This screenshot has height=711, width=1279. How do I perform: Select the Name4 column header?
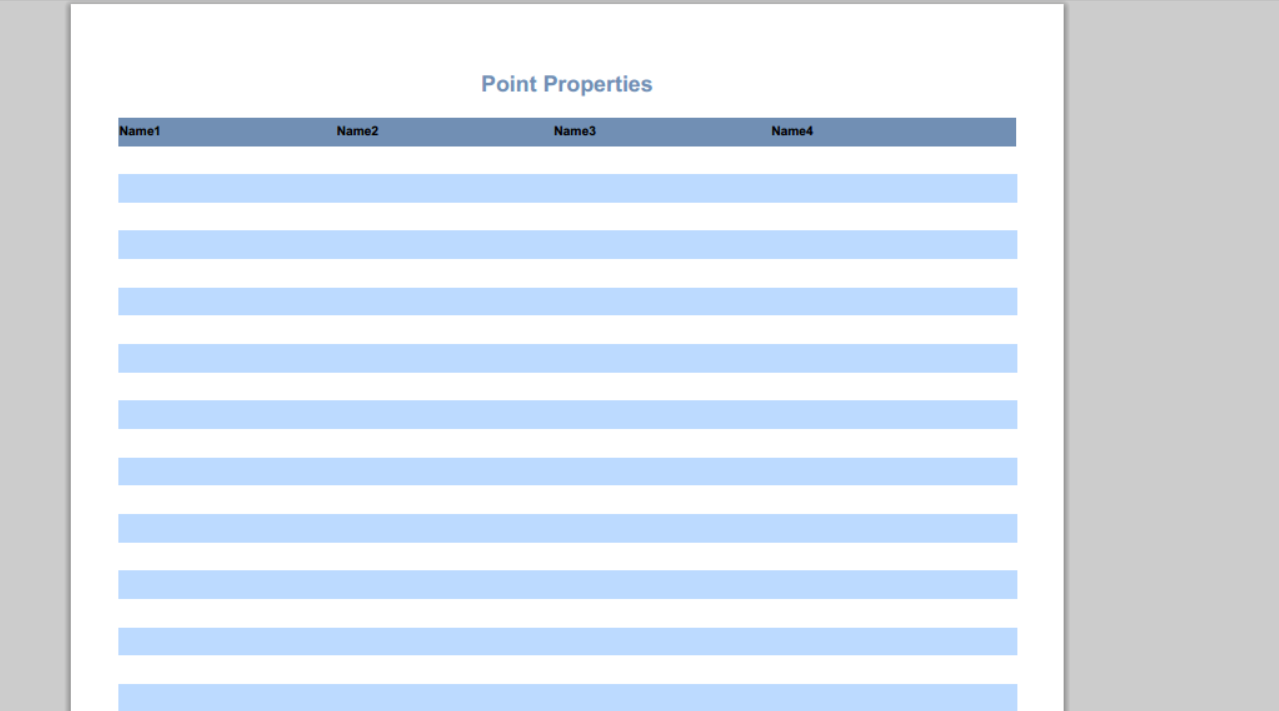pyautogui.click(x=792, y=131)
